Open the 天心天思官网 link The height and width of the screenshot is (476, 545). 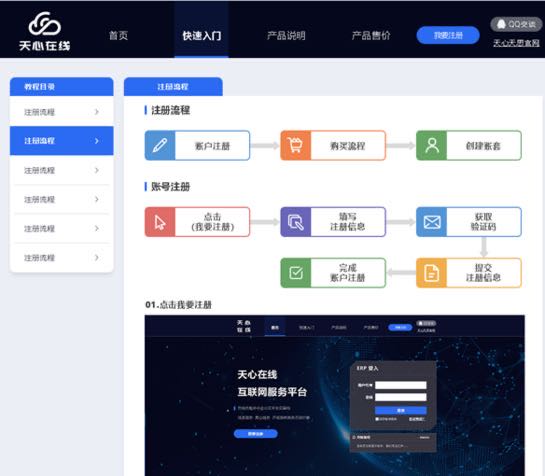coord(516,43)
